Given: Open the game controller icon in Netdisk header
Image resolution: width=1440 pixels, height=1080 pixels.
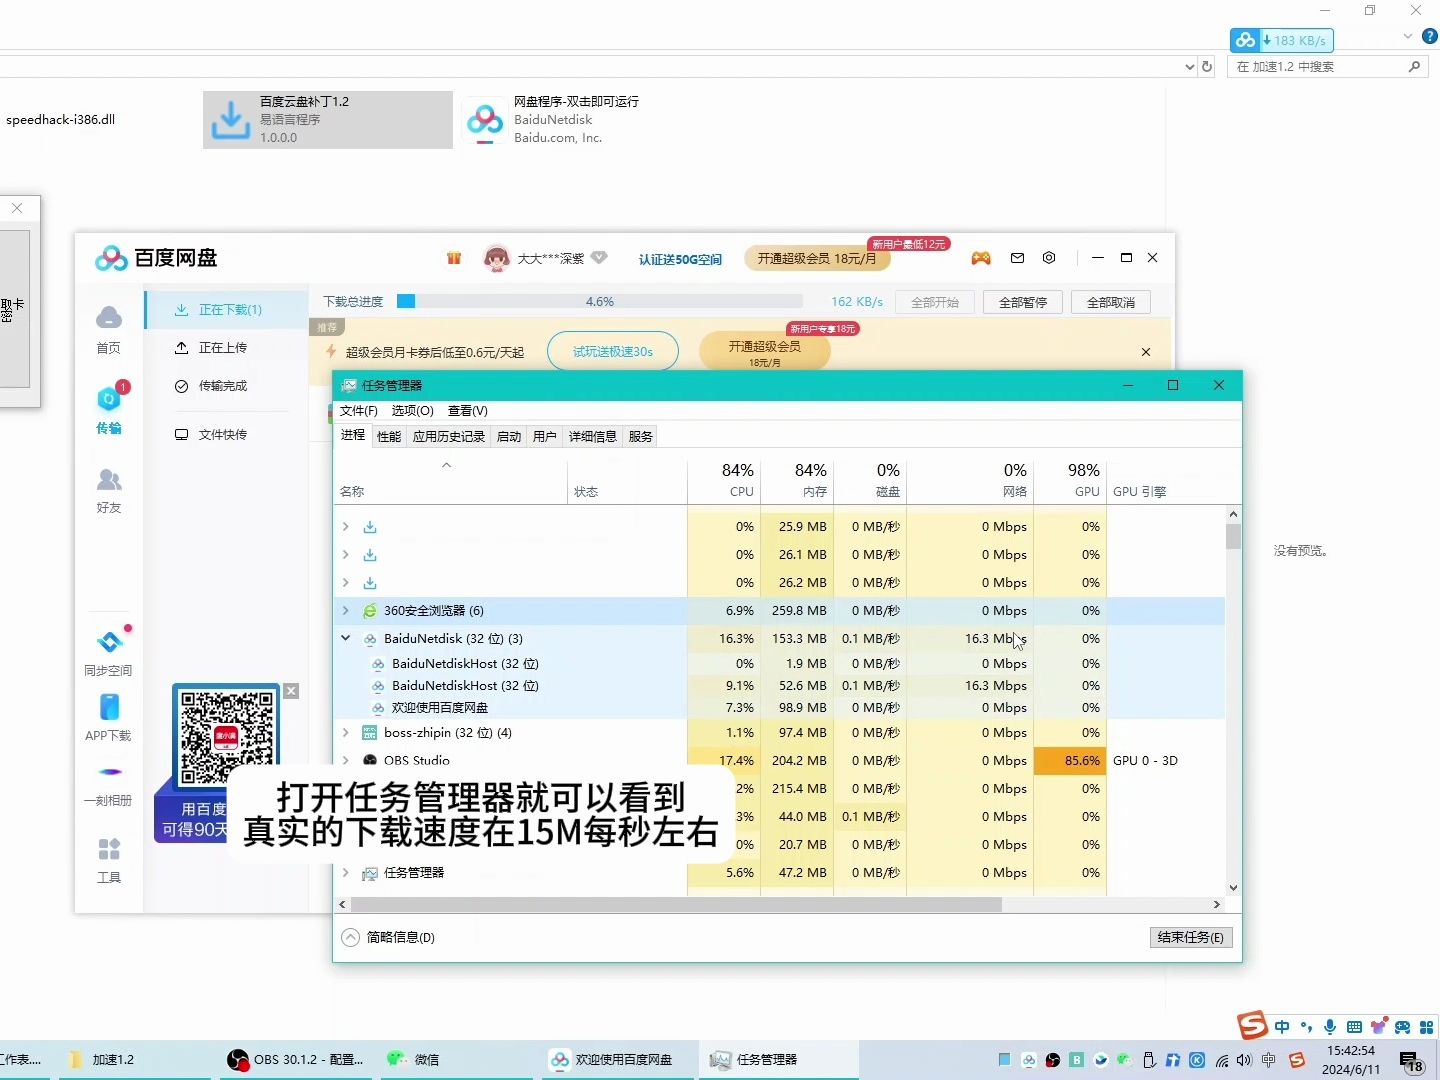Looking at the screenshot, I should coord(981,258).
